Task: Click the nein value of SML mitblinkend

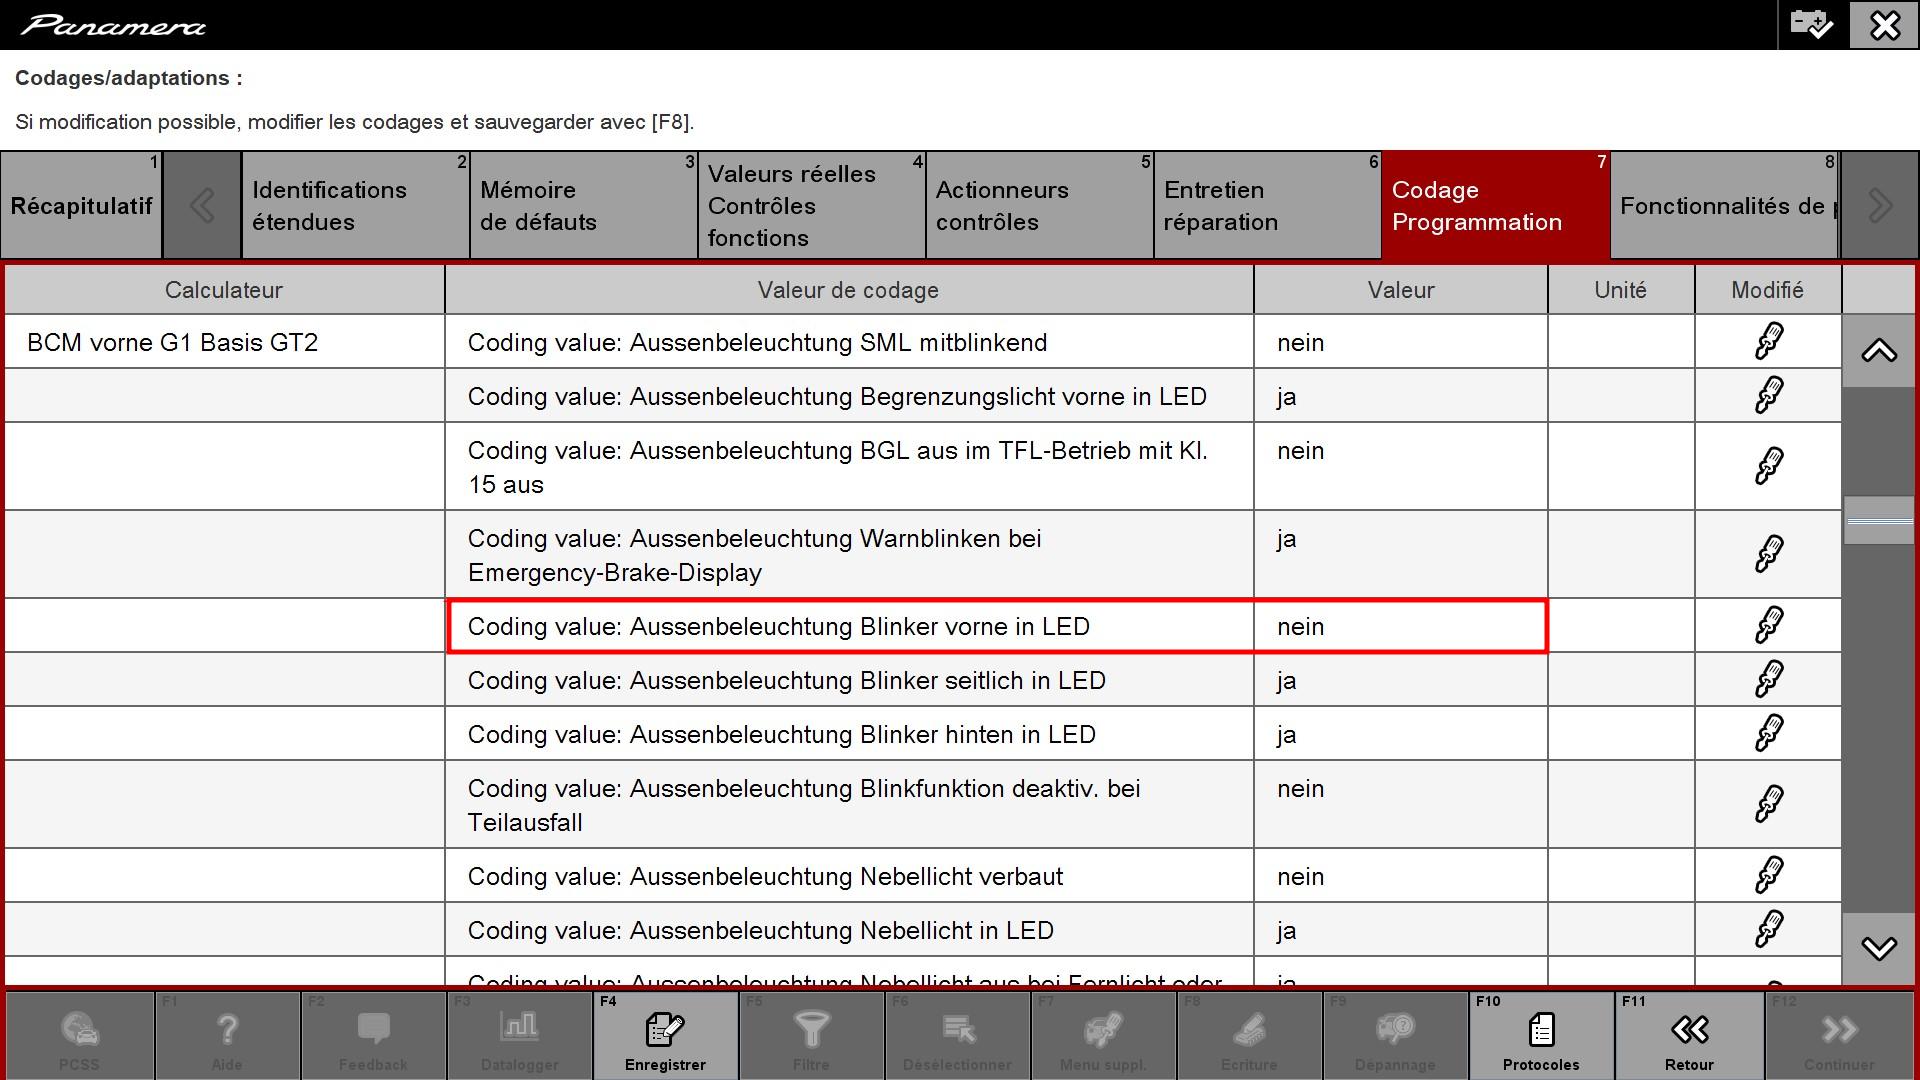Action: (1400, 342)
